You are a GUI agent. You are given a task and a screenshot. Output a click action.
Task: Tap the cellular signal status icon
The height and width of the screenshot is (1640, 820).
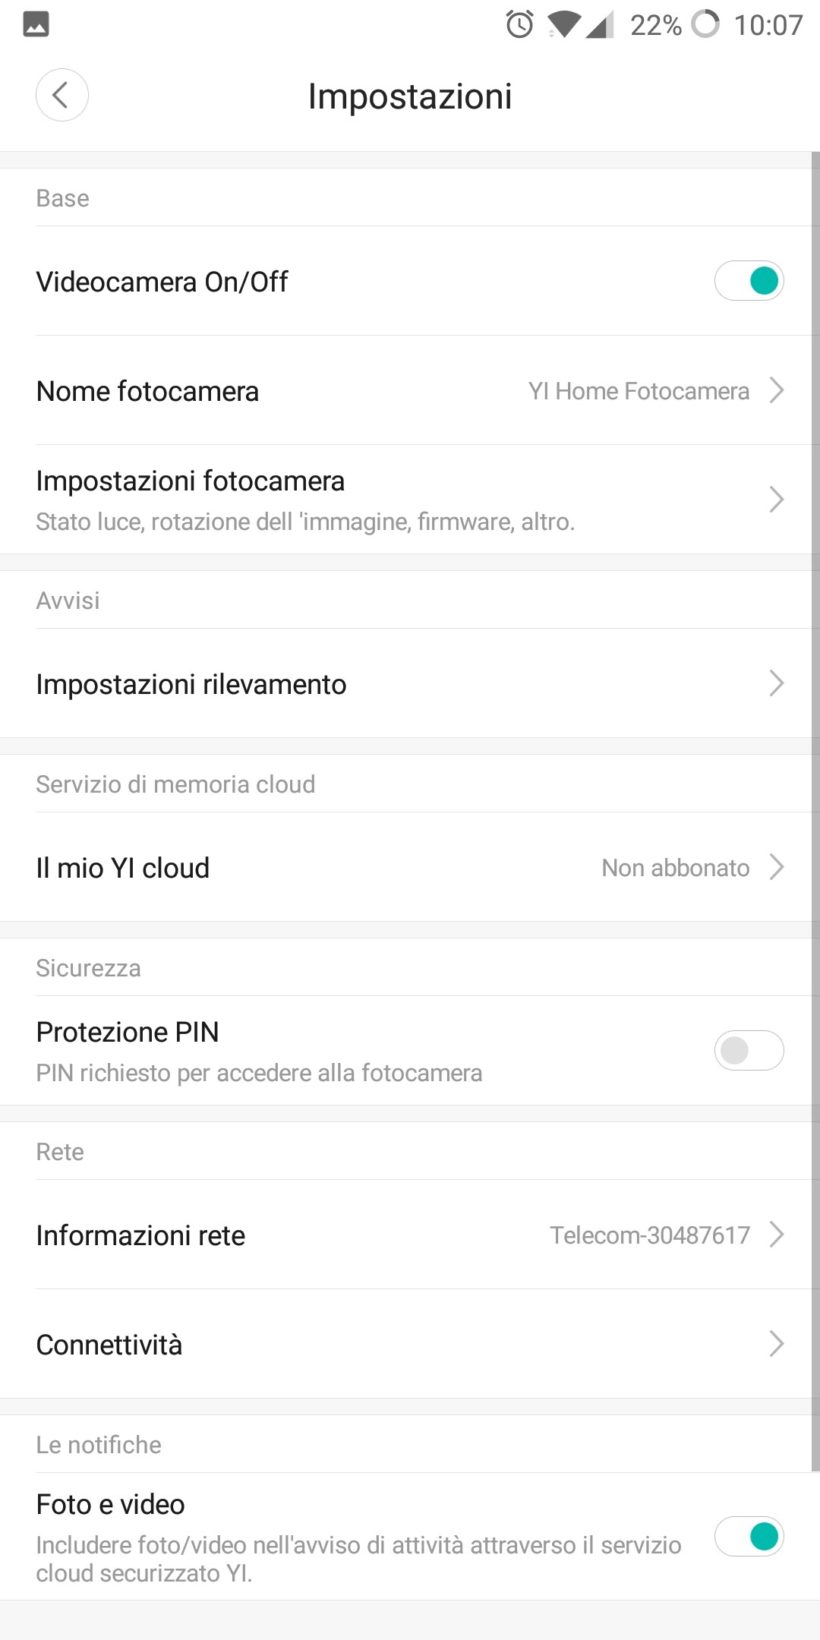tap(599, 24)
